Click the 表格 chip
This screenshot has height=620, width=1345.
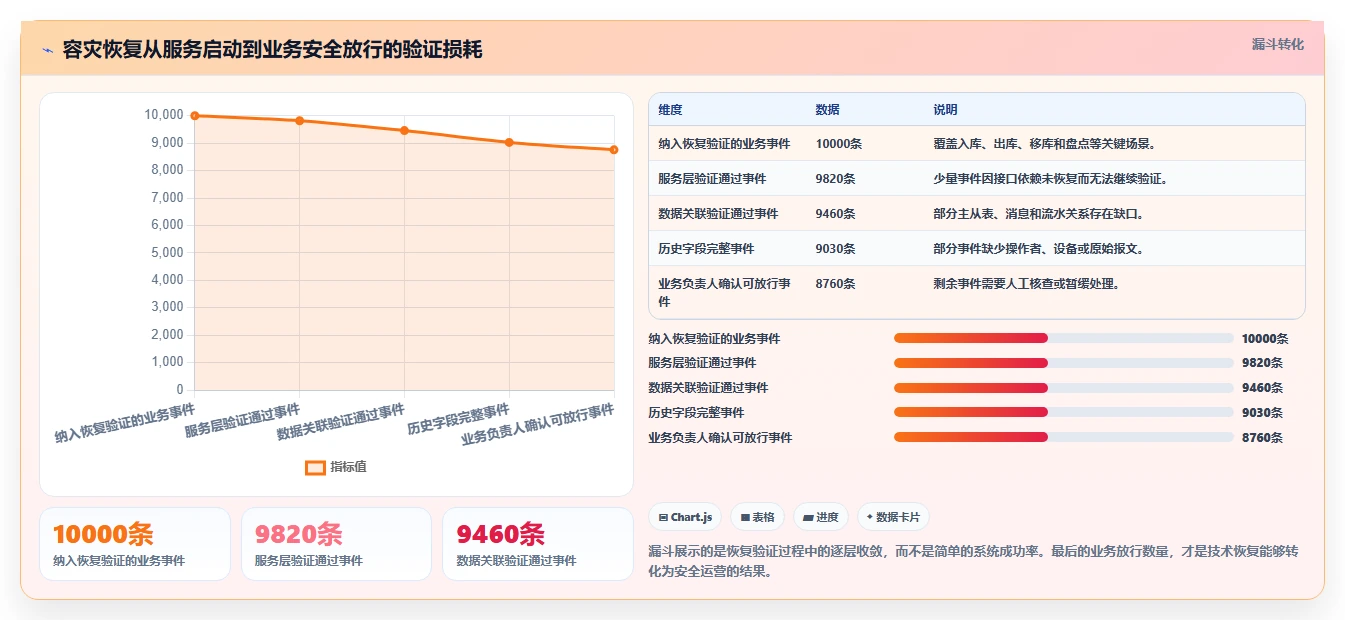758,517
